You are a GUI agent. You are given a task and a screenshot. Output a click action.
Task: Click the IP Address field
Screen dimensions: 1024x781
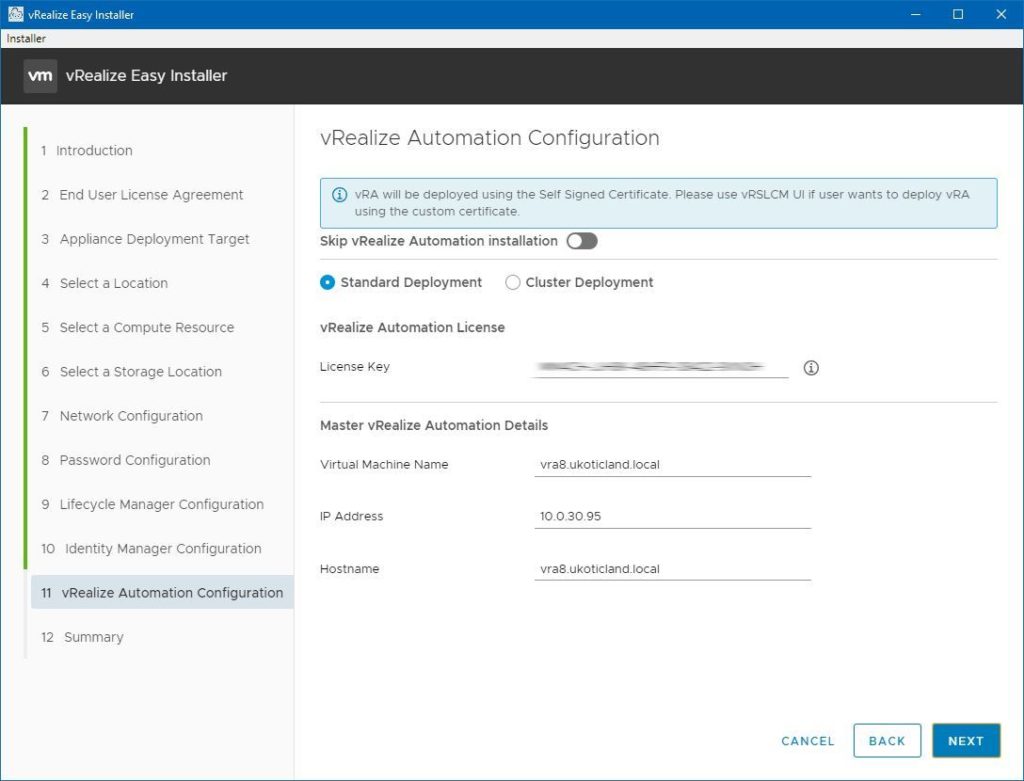click(672, 517)
